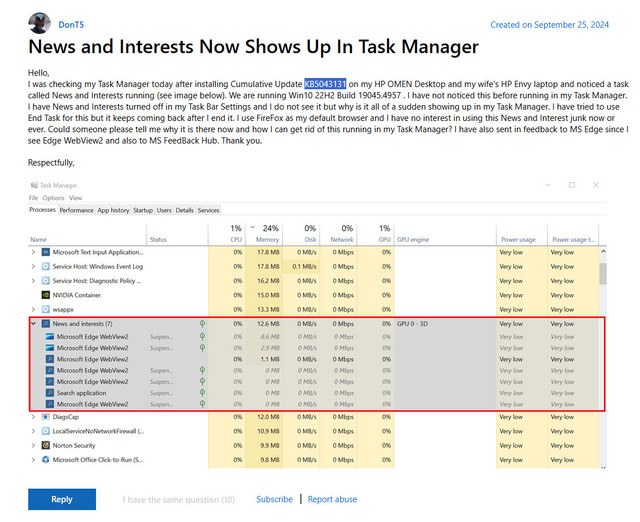Open the DonT5 profile link
The height and width of the screenshot is (522, 640).
(x=71, y=25)
